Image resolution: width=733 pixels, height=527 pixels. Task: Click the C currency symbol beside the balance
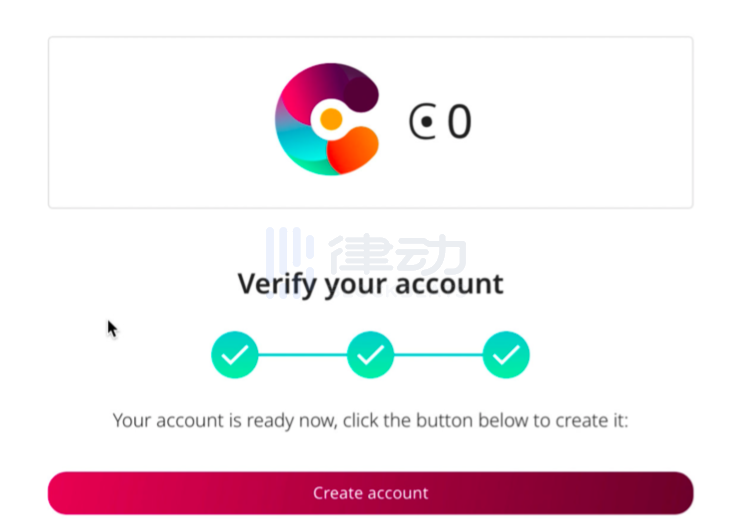[423, 122]
